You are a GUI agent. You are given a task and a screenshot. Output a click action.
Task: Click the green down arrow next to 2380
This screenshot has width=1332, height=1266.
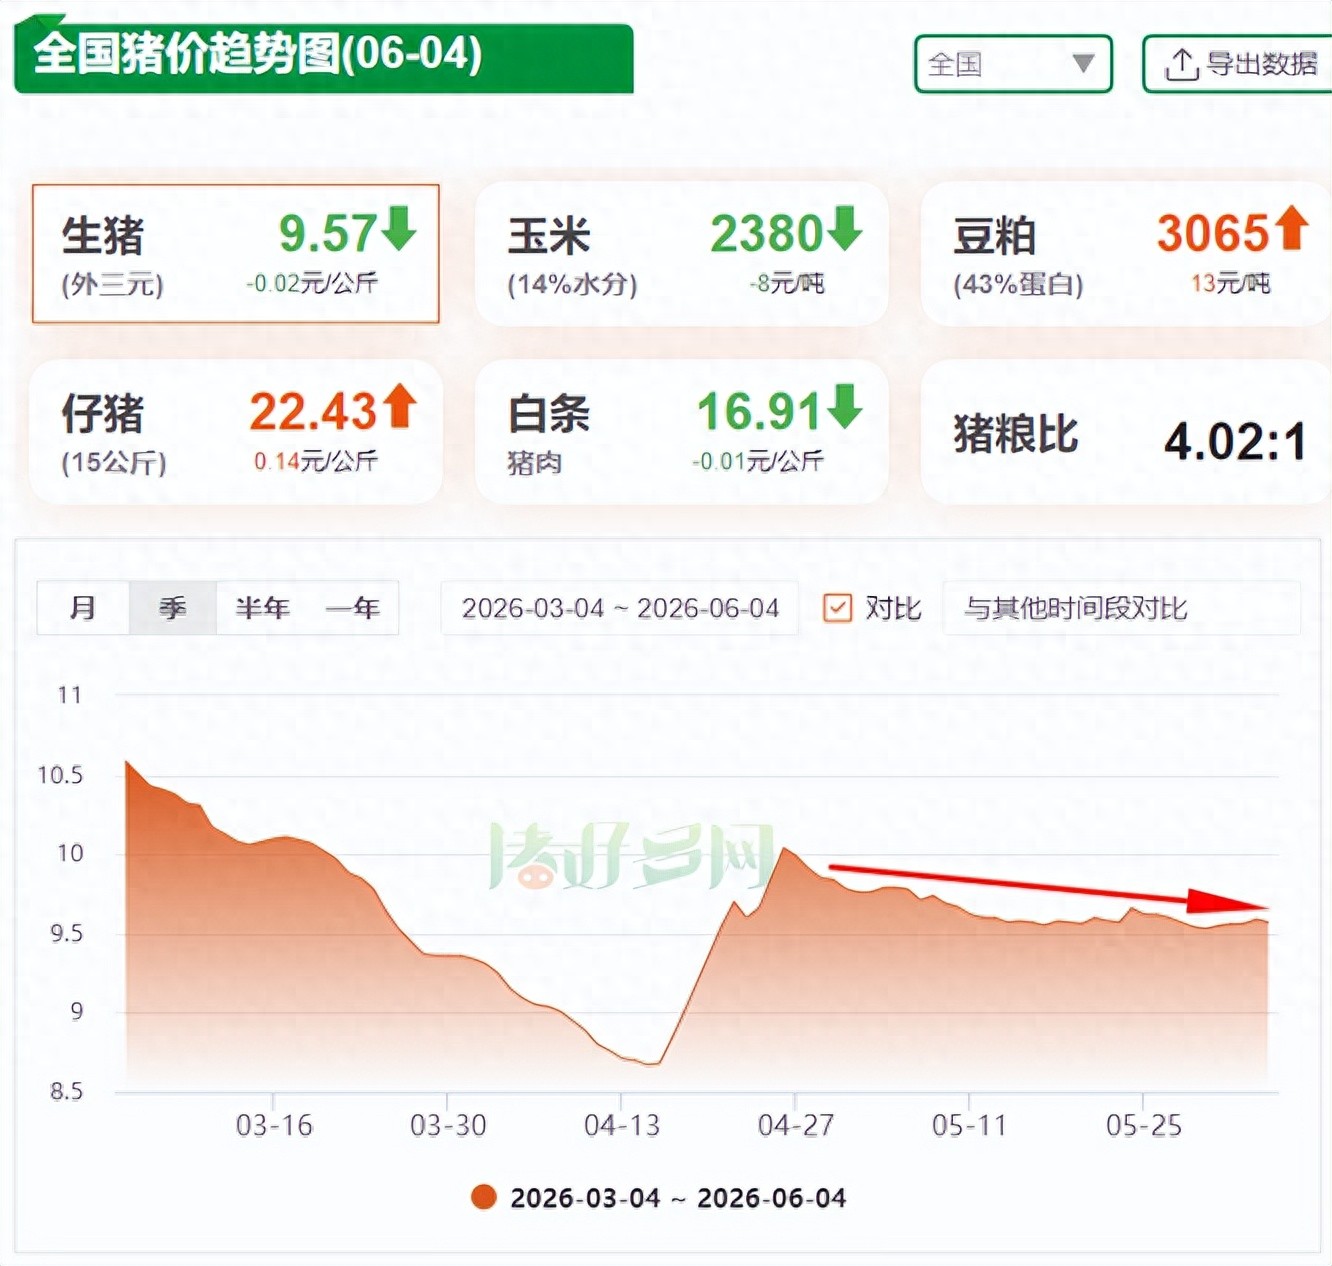coord(844,228)
